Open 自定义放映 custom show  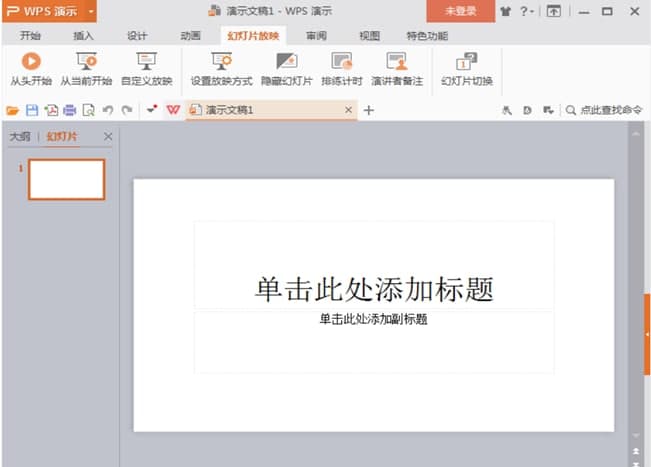tap(146, 62)
